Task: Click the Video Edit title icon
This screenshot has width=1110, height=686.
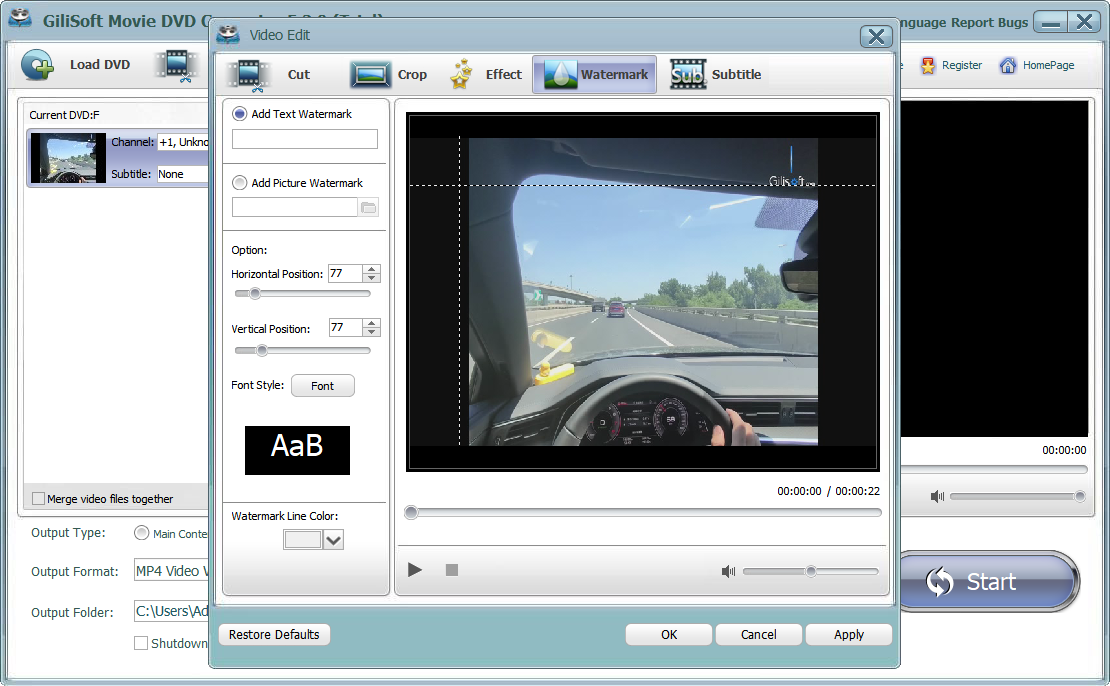Action: (x=228, y=35)
